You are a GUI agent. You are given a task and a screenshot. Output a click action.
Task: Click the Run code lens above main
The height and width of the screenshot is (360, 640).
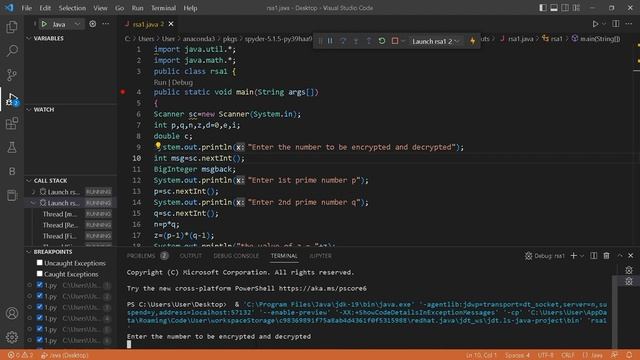(160, 82)
